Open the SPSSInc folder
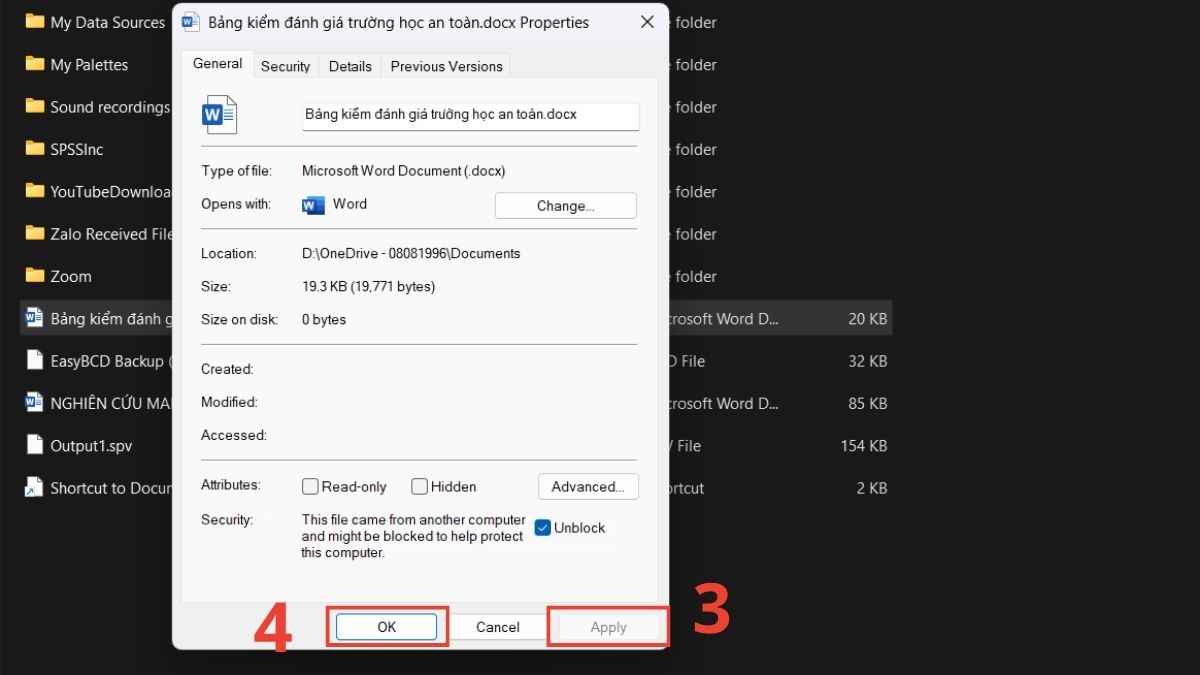Viewport: 1200px width, 675px height. point(80,148)
